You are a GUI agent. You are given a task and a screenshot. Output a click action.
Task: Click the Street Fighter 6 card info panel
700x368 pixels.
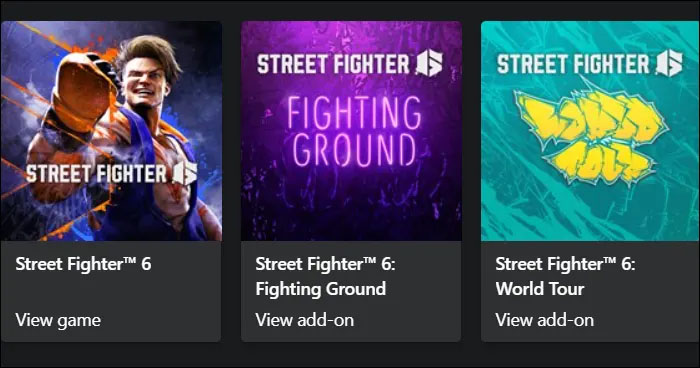(x=111, y=292)
